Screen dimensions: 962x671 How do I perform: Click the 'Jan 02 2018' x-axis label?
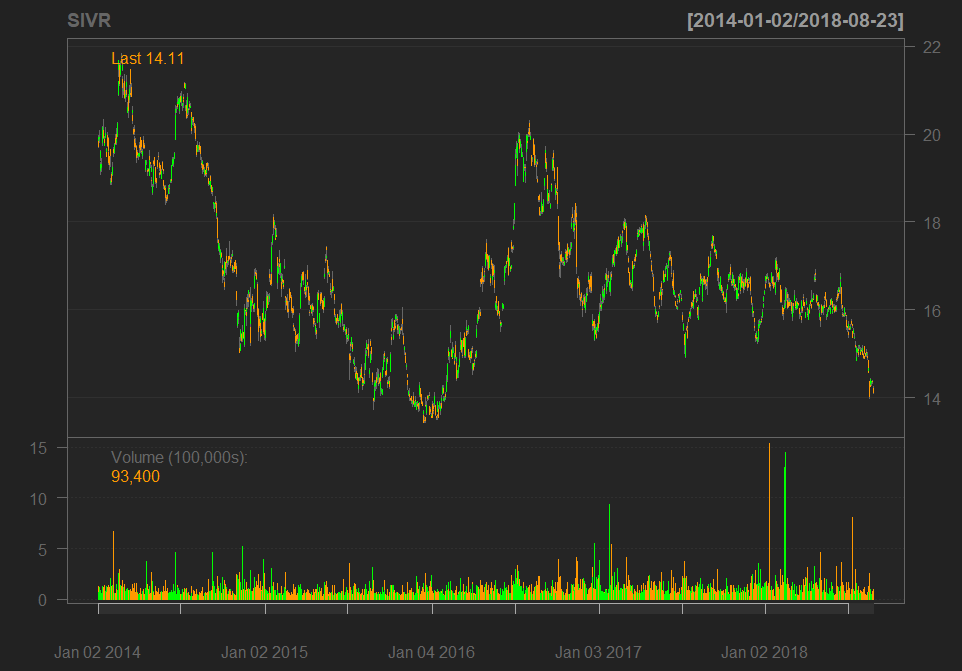click(765, 652)
